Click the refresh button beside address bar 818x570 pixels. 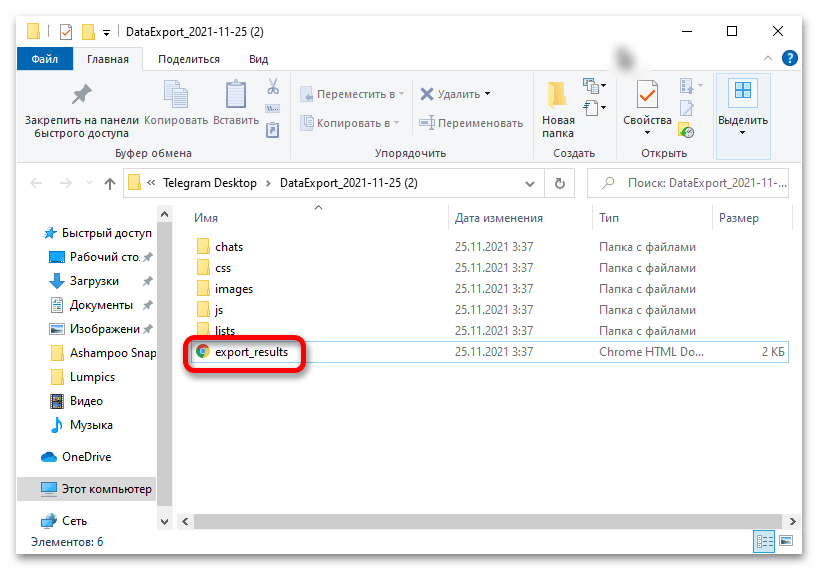click(x=559, y=183)
